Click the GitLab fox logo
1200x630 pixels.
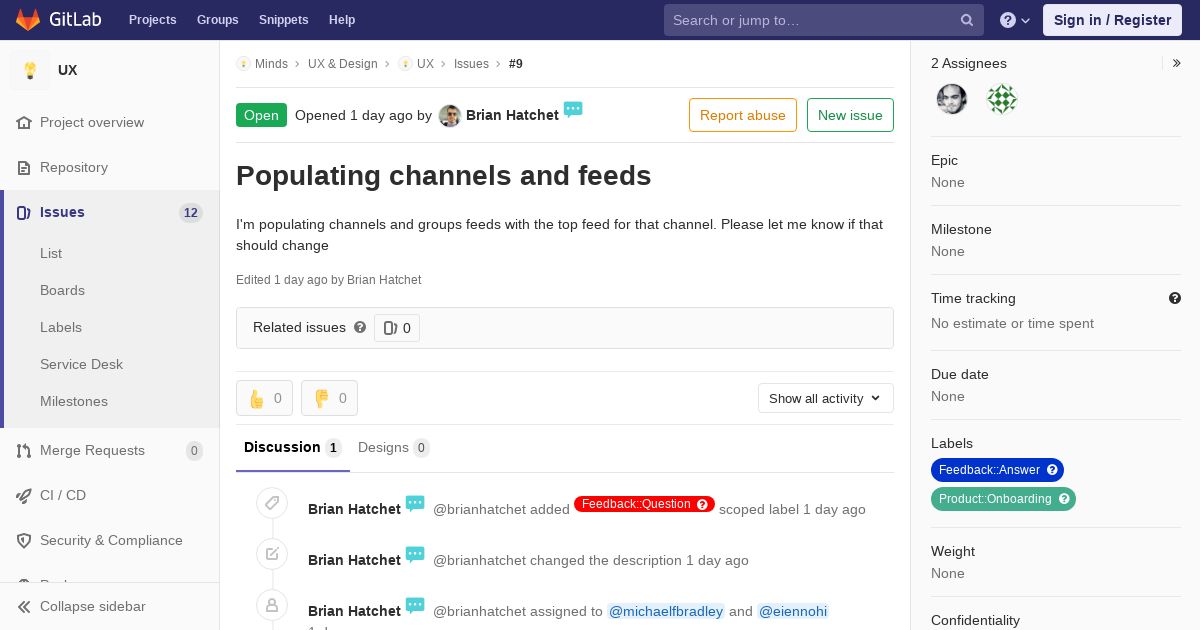click(x=28, y=19)
